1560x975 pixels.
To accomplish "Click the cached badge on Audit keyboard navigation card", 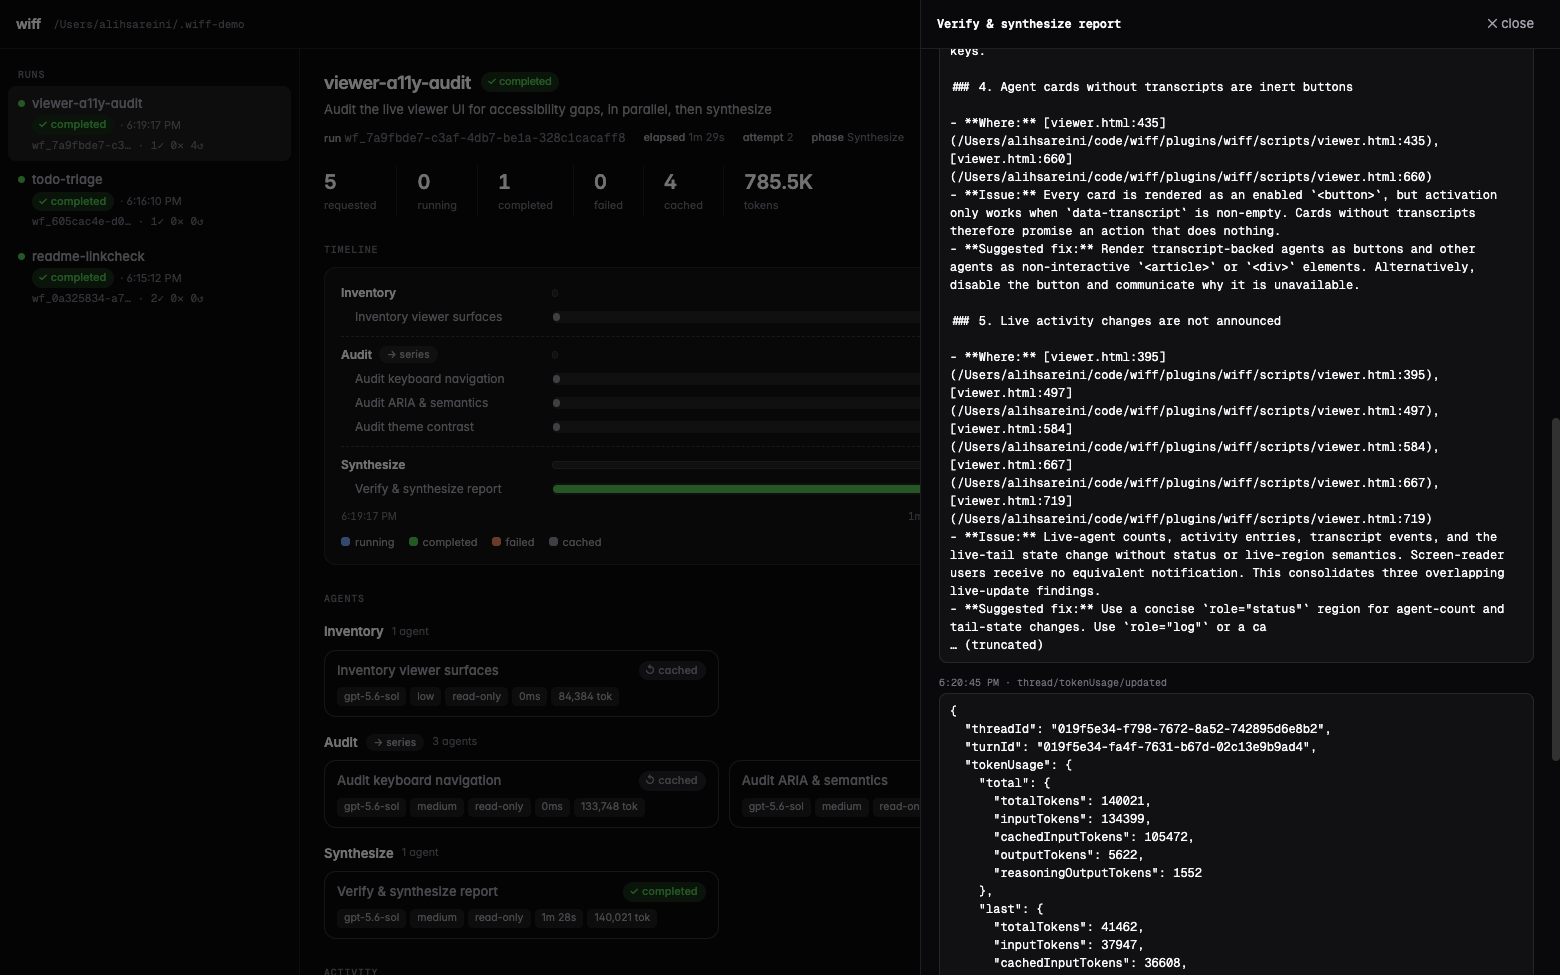I will [672, 780].
